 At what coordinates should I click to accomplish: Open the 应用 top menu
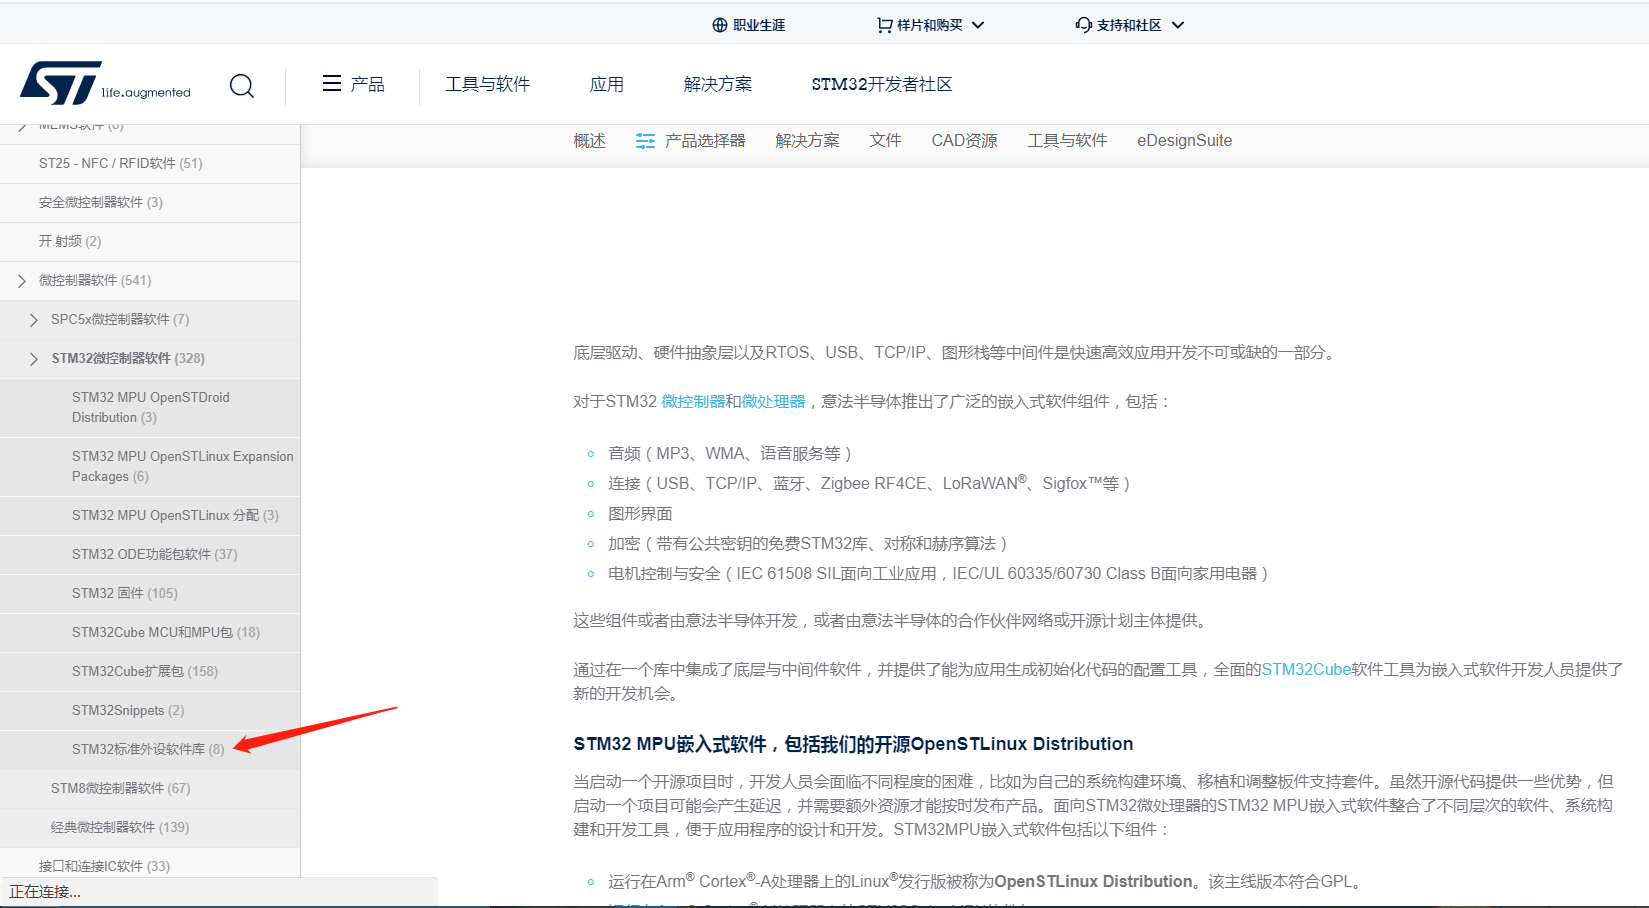point(607,84)
